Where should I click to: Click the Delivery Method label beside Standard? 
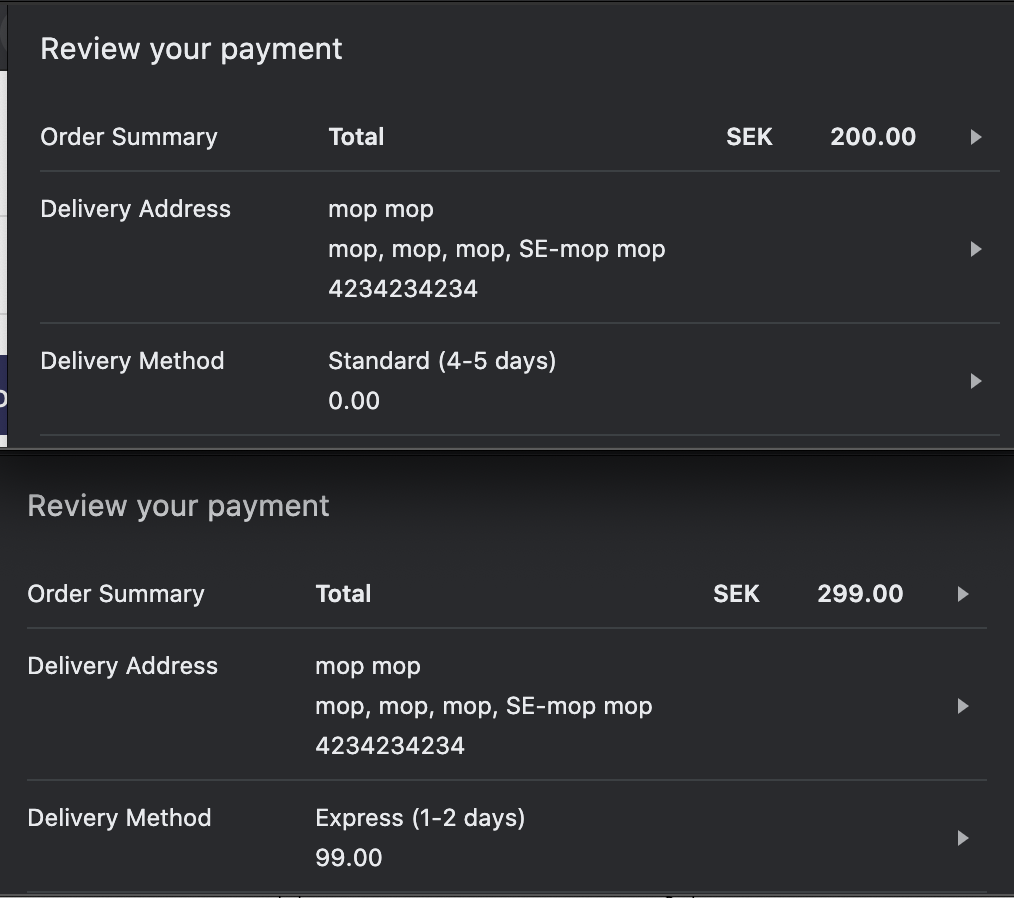click(132, 361)
